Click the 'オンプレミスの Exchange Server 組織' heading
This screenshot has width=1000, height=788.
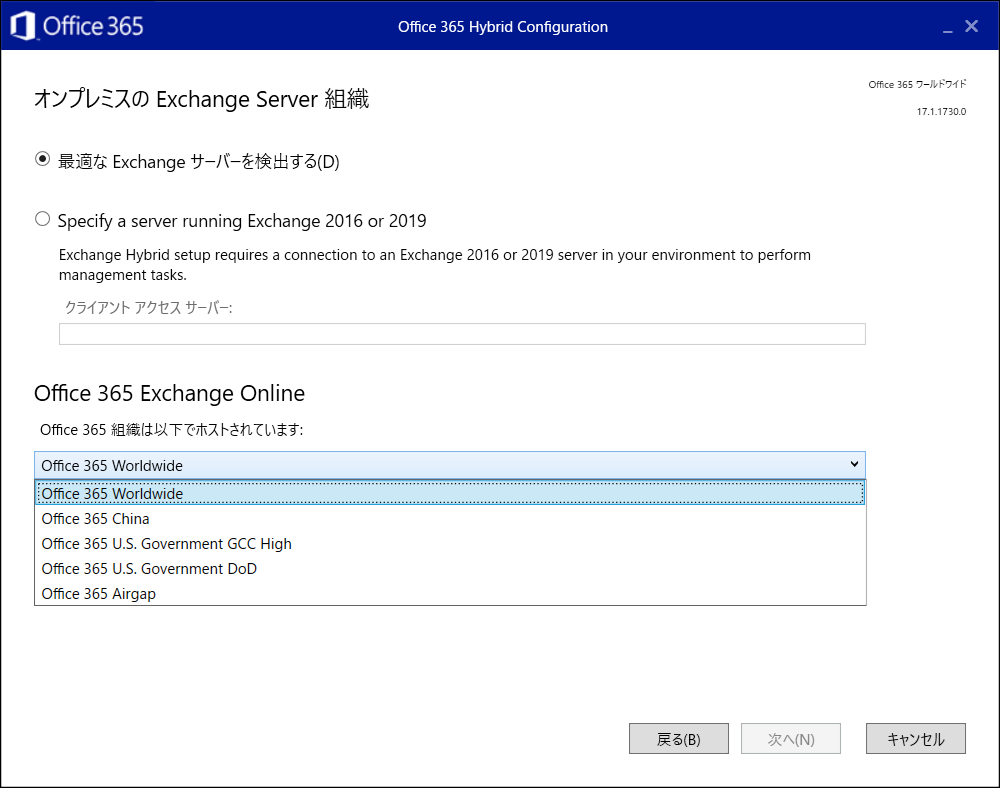click(x=202, y=99)
